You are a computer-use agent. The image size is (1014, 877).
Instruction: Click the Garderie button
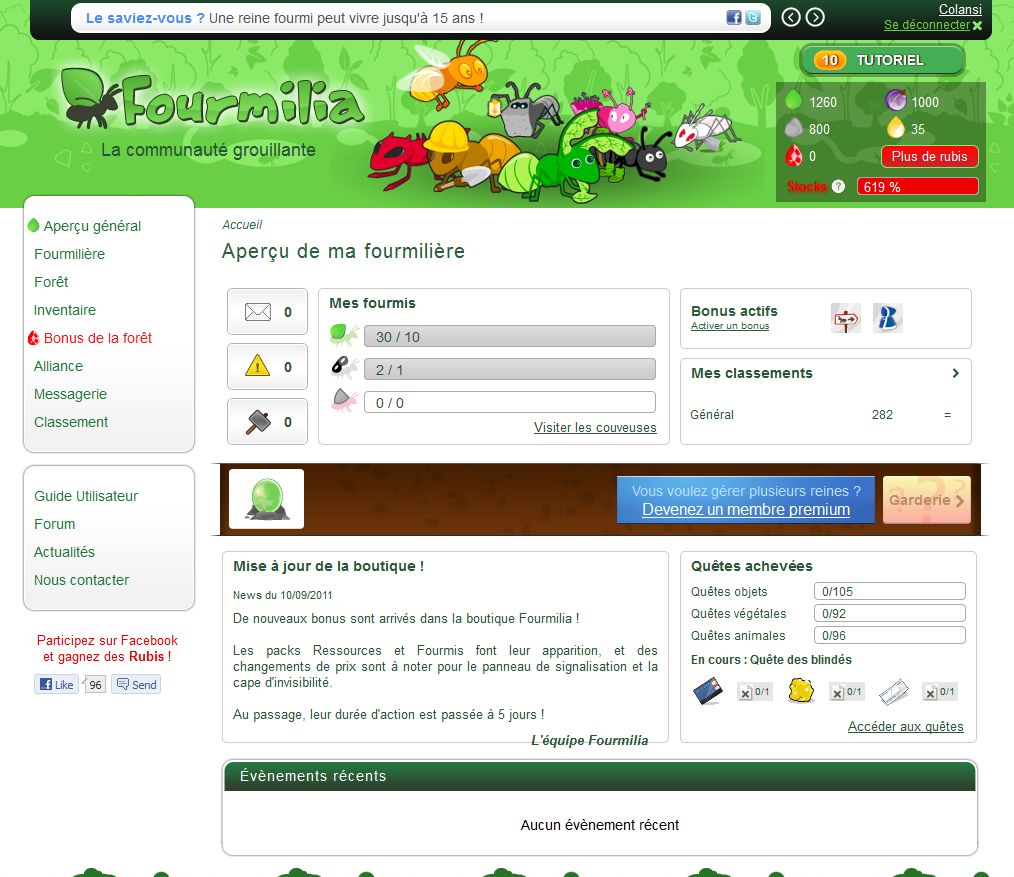(x=926, y=499)
